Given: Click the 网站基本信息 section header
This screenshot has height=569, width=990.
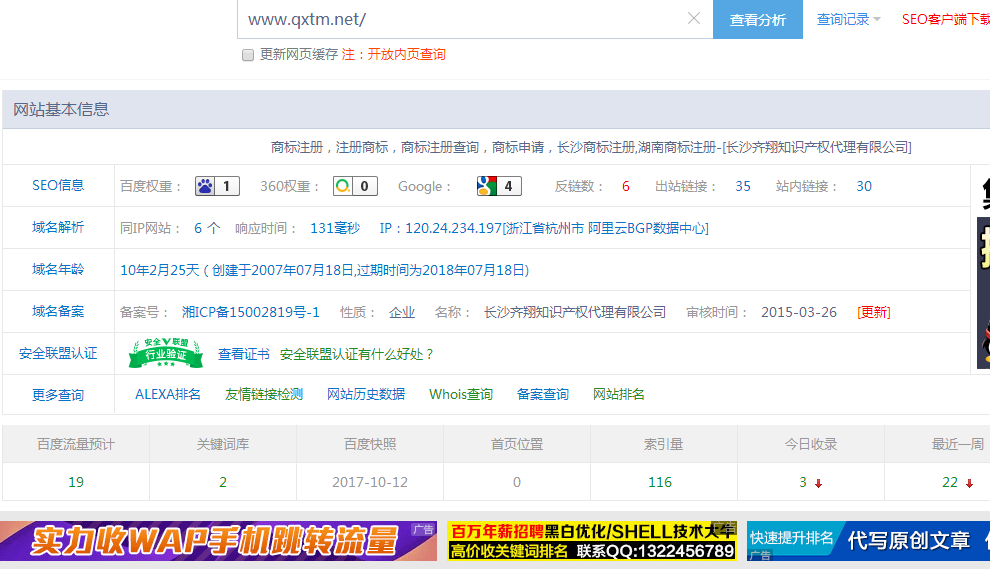Looking at the screenshot, I should [x=61, y=109].
